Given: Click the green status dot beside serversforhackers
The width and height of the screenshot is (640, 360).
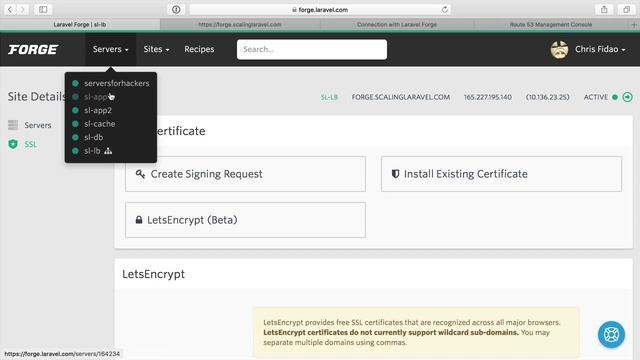Looking at the screenshot, I should 75,83.
